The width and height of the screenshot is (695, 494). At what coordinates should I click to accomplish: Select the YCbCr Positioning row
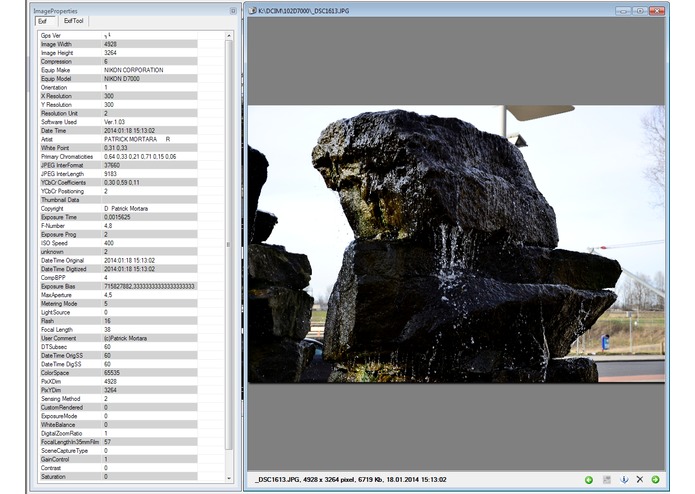(x=118, y=191)
